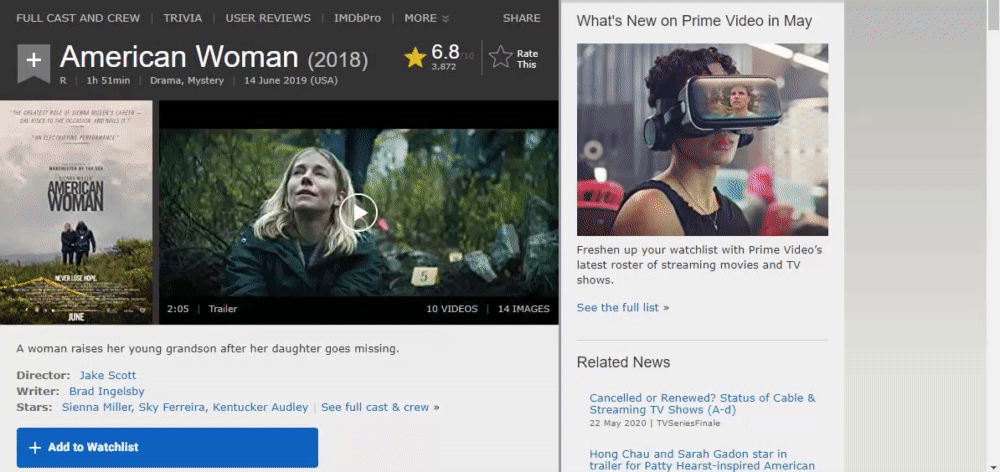Click the Add to Watchlist button
This screenshot has height=472, width=1000.
[167, 447]
